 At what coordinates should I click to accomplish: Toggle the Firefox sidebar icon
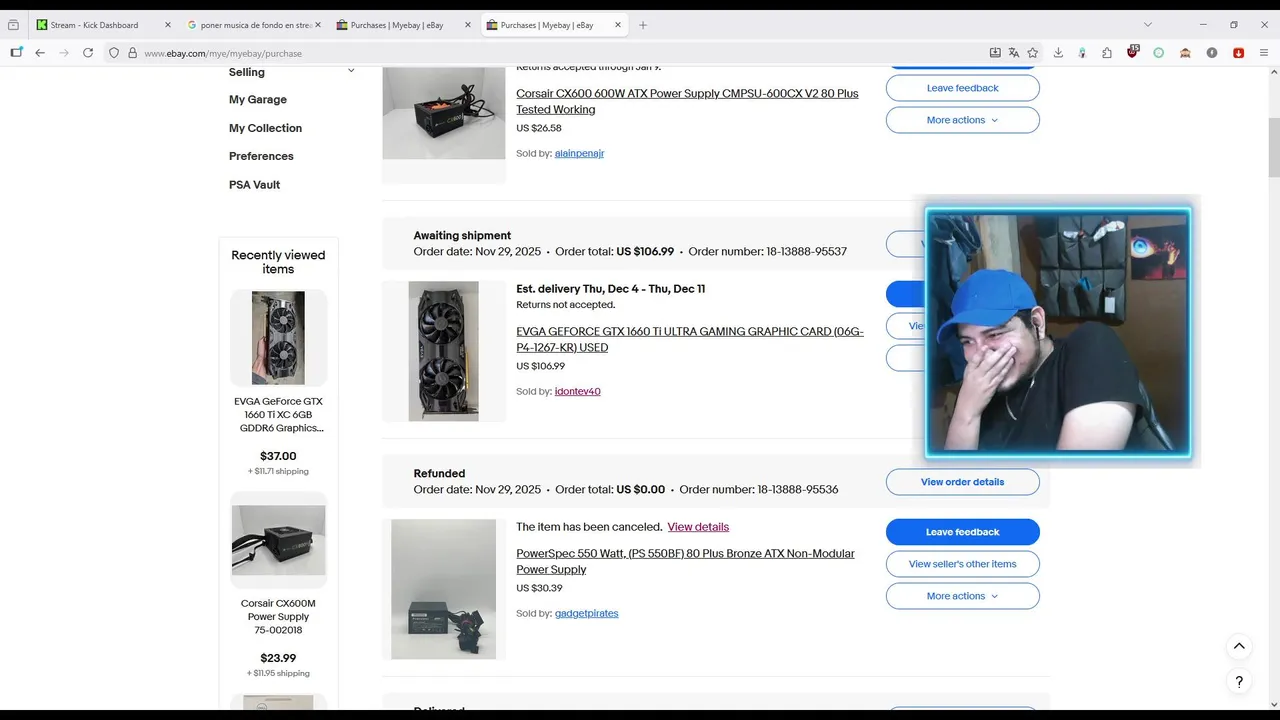16,53
